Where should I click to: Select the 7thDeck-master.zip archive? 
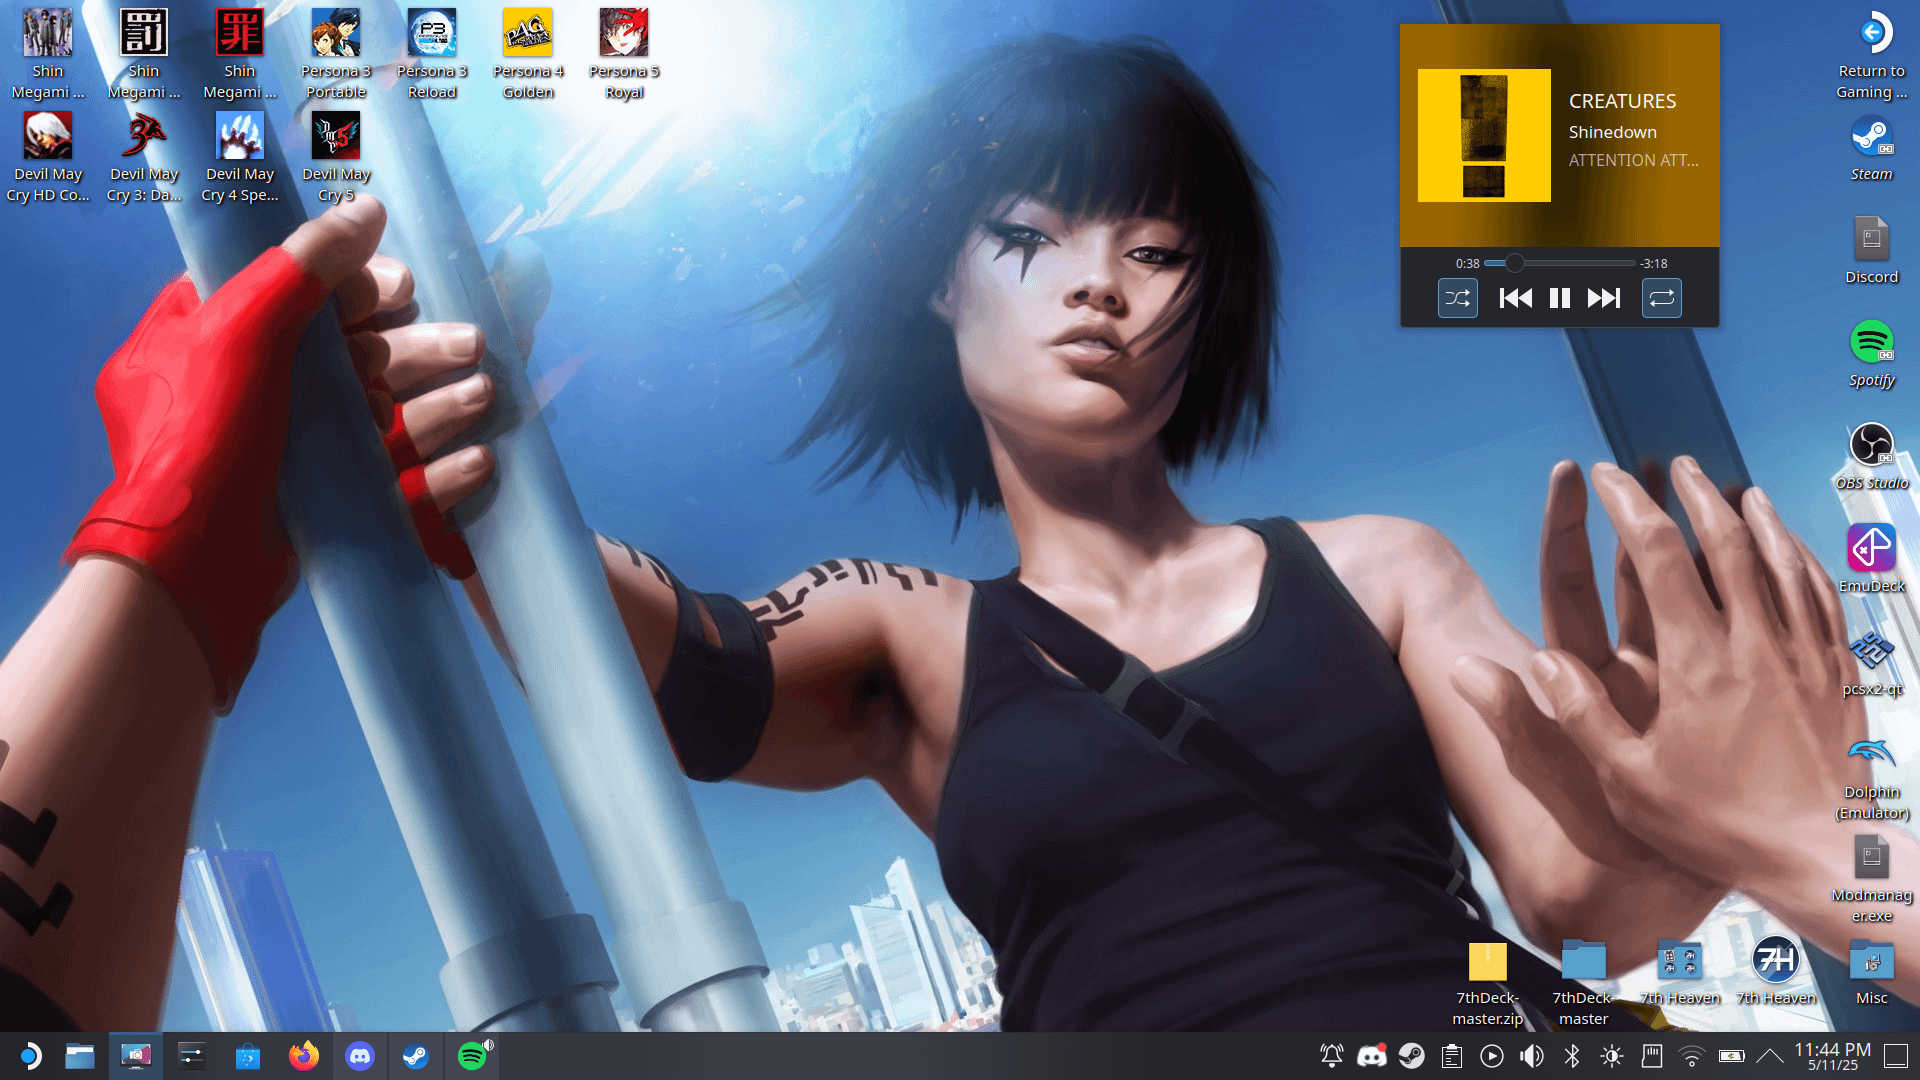1488,984
